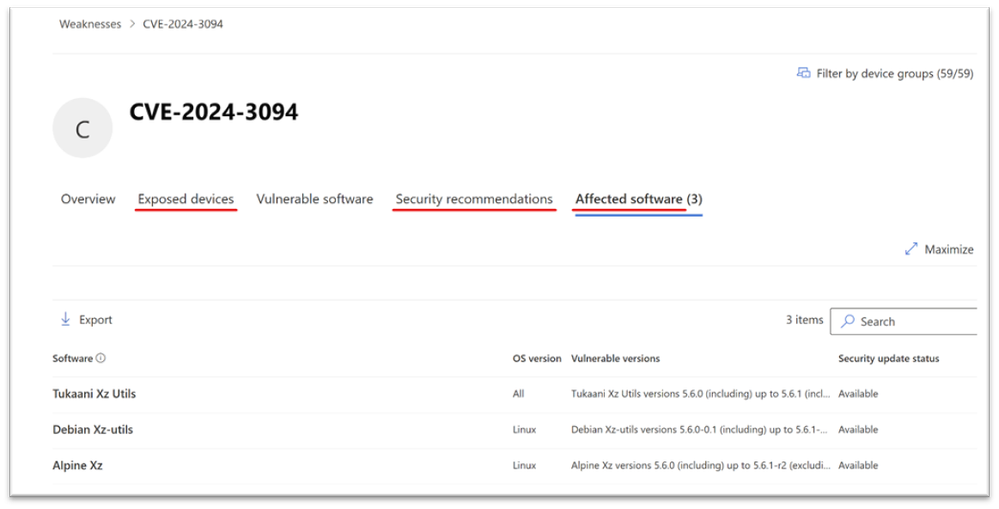Go to the Security recommendations tab
Image resolution: width=999 pixels, height=509 pixels.
pyautogui.click(x=474, y=199)
